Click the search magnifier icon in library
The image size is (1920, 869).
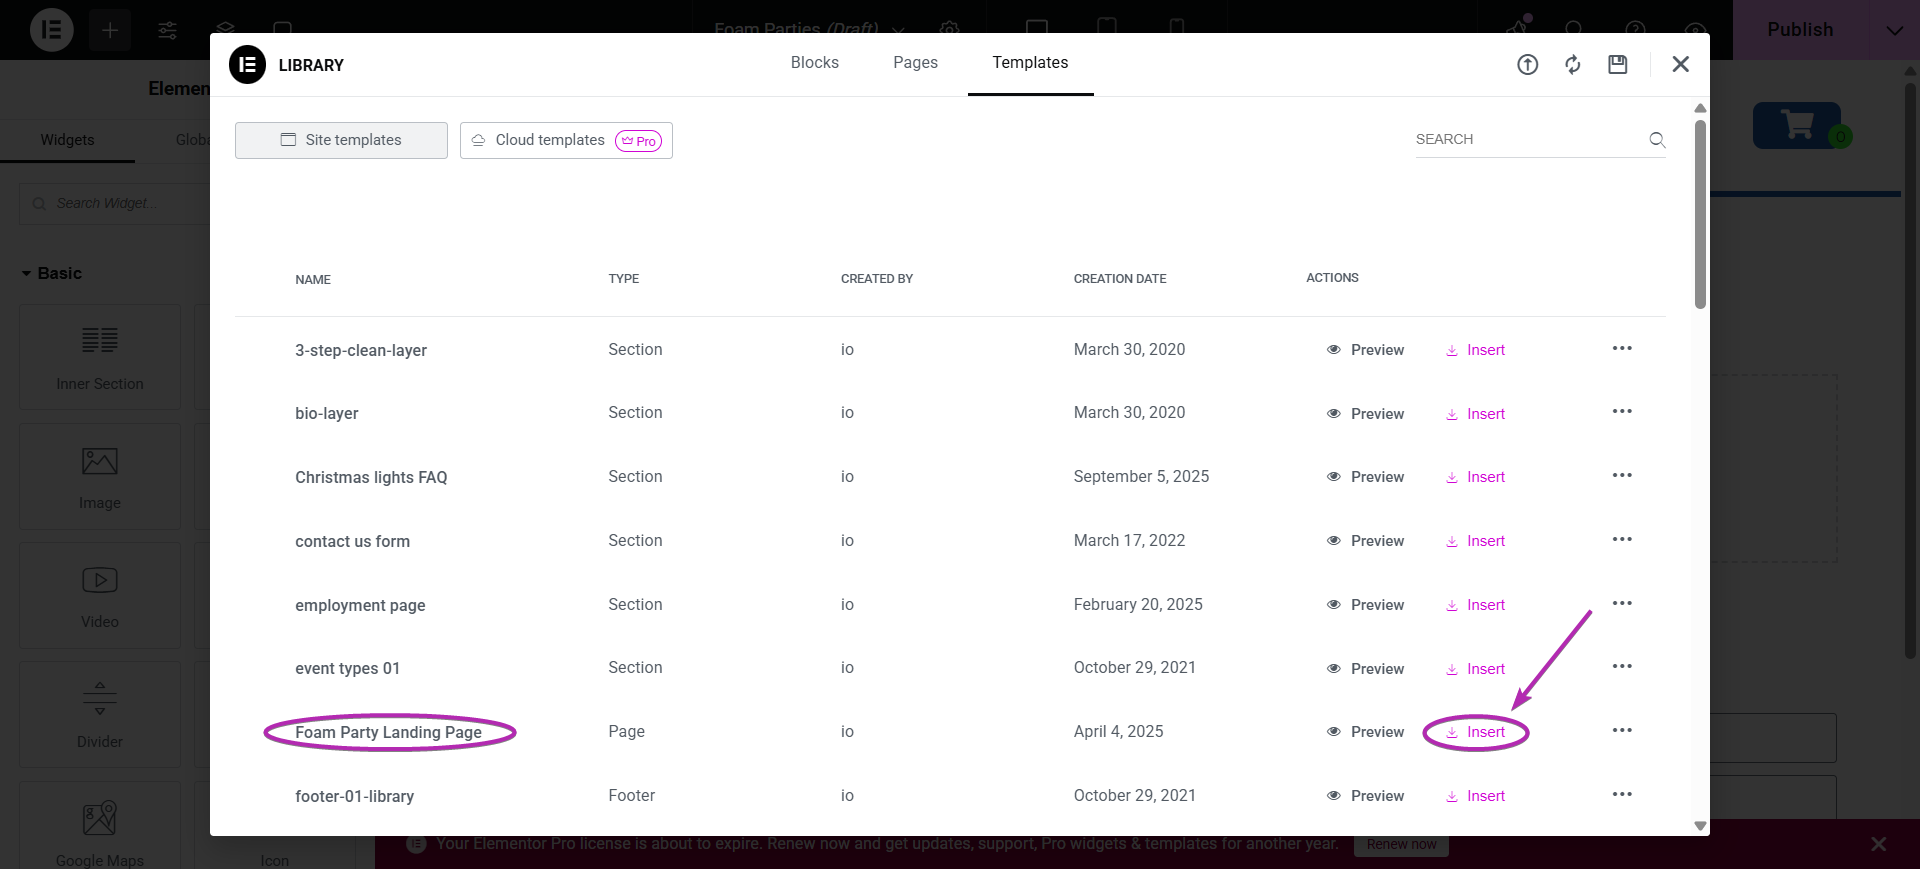pos(1656,140)
